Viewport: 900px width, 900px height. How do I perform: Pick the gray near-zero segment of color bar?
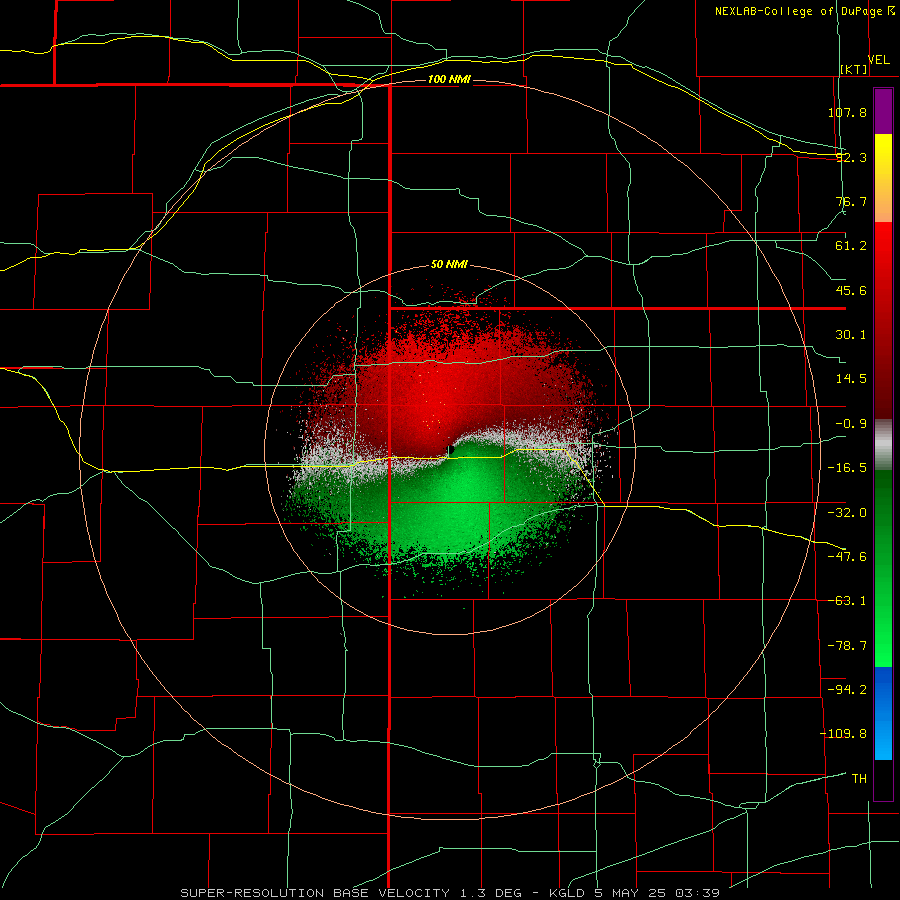click(883, 444)
